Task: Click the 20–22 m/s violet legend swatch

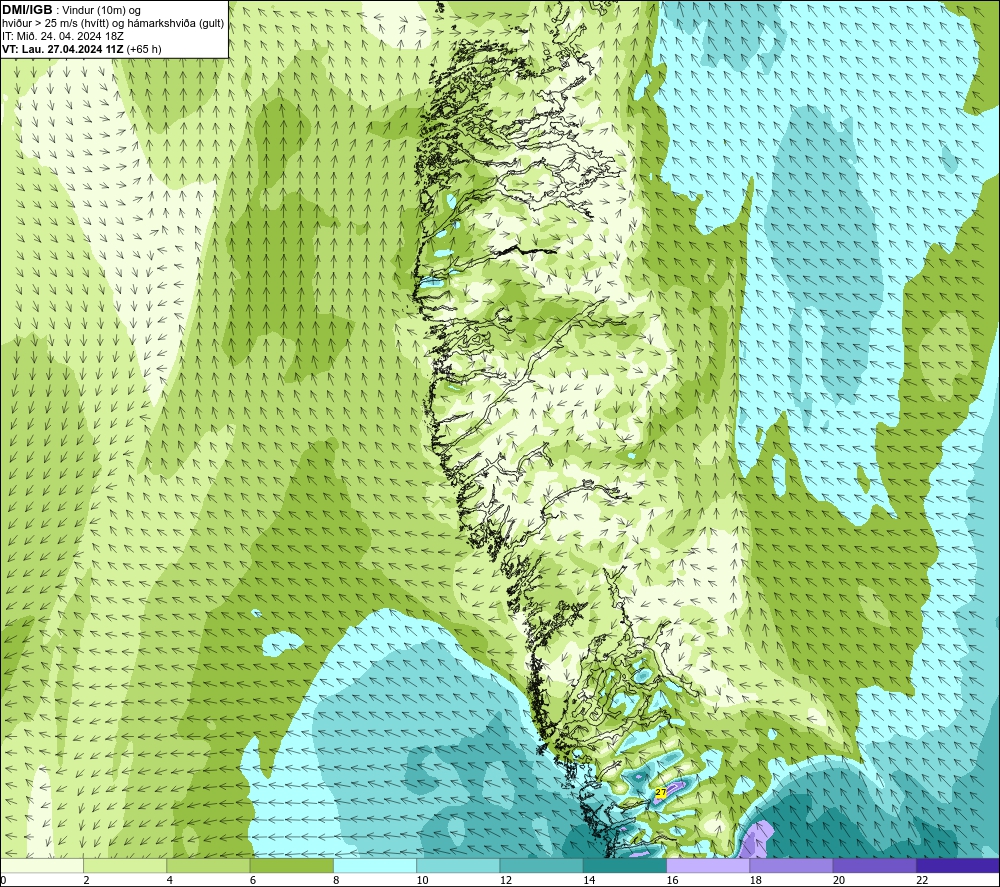Action: click(x=874, y=865)
